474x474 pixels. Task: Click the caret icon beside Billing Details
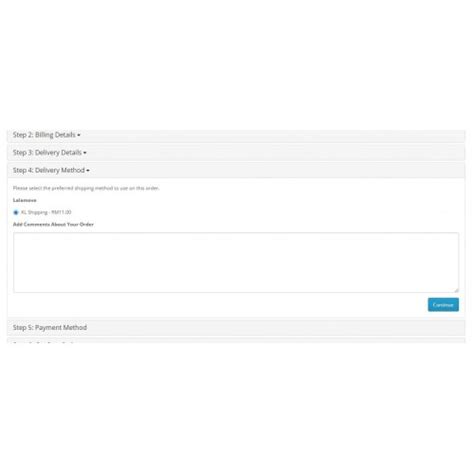coord(79,135)
